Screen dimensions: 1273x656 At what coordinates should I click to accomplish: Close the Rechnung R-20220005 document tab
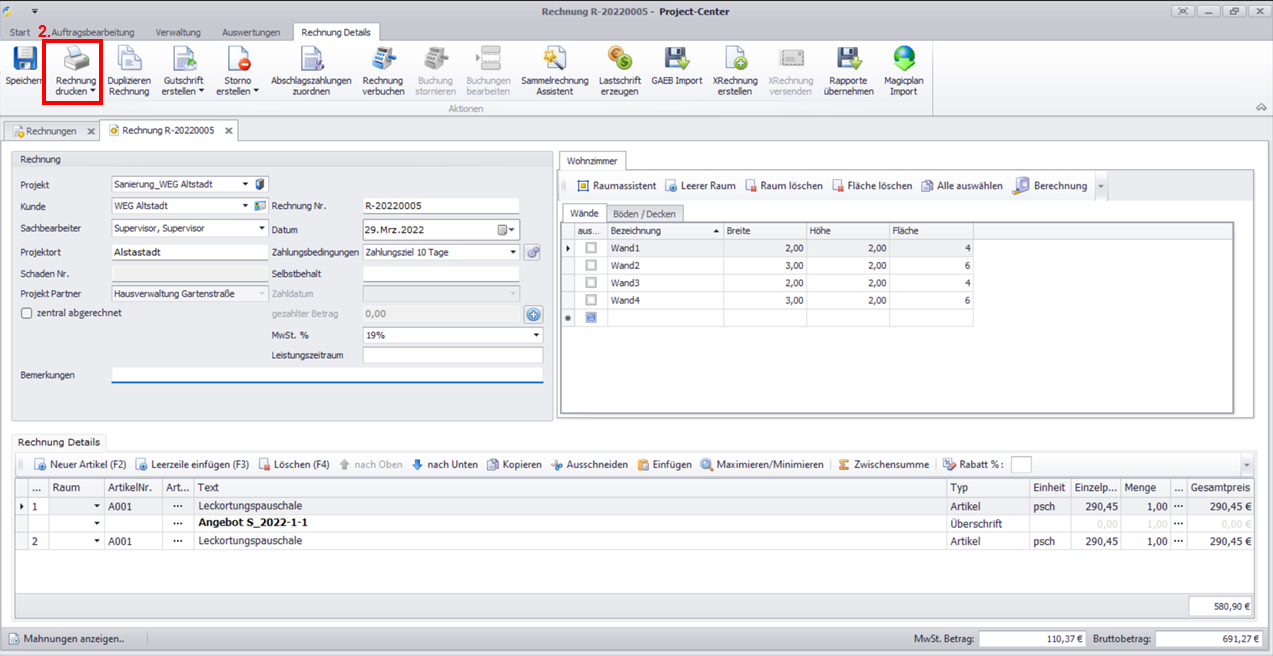pyautogui.click(x=228, y=131)
